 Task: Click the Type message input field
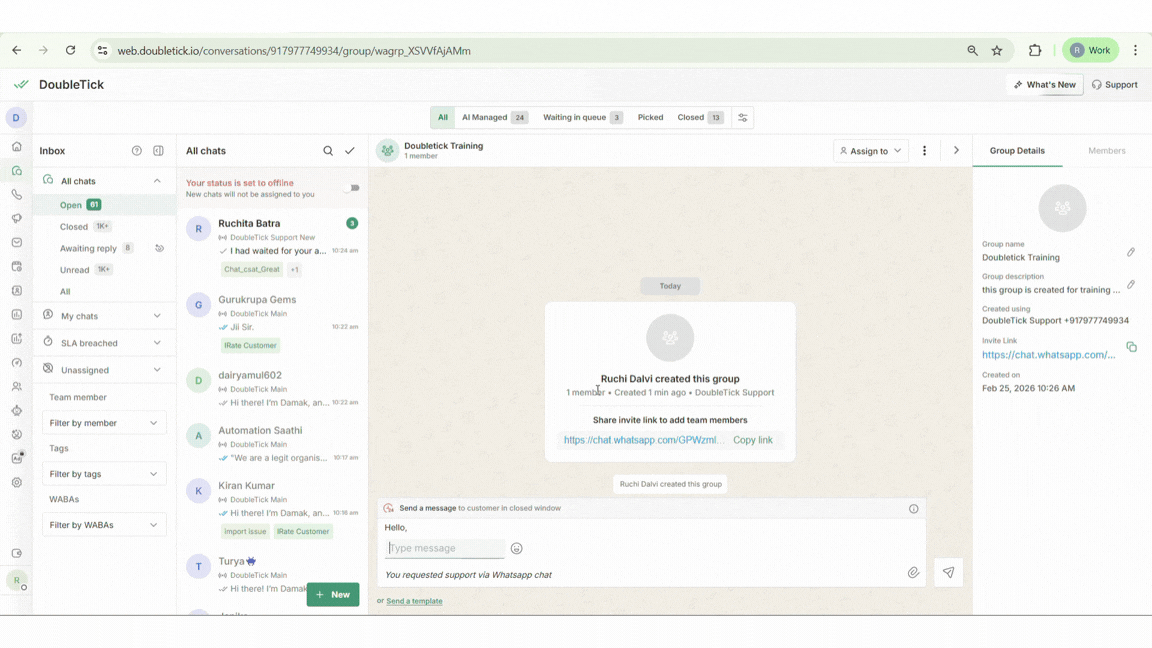[446, 548]
